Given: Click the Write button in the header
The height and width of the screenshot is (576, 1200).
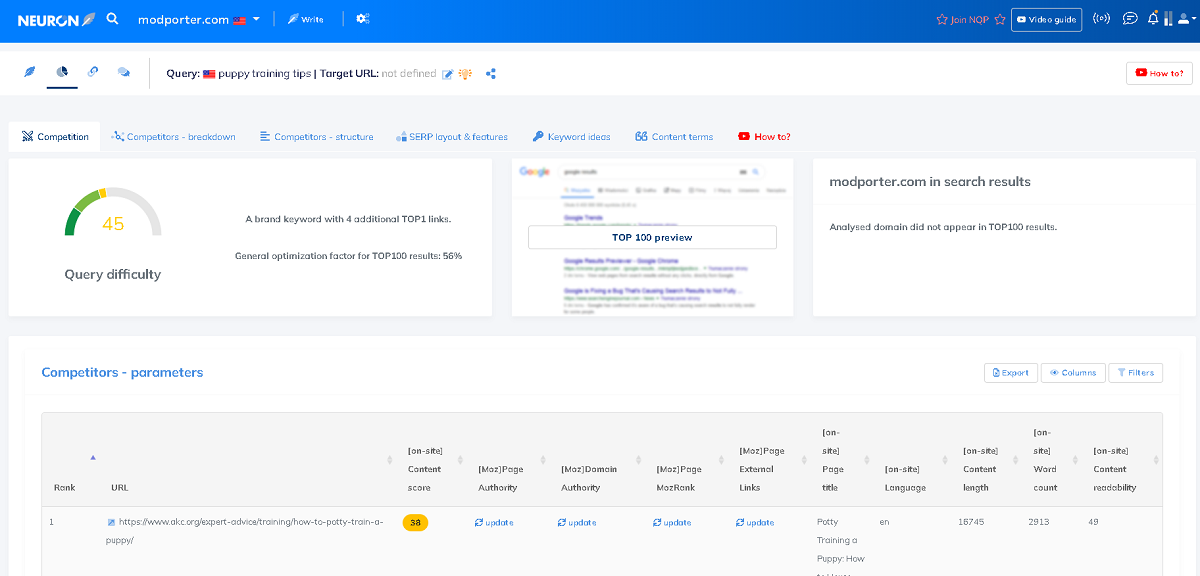Looking at the screenshot, I should click(305, 19).
